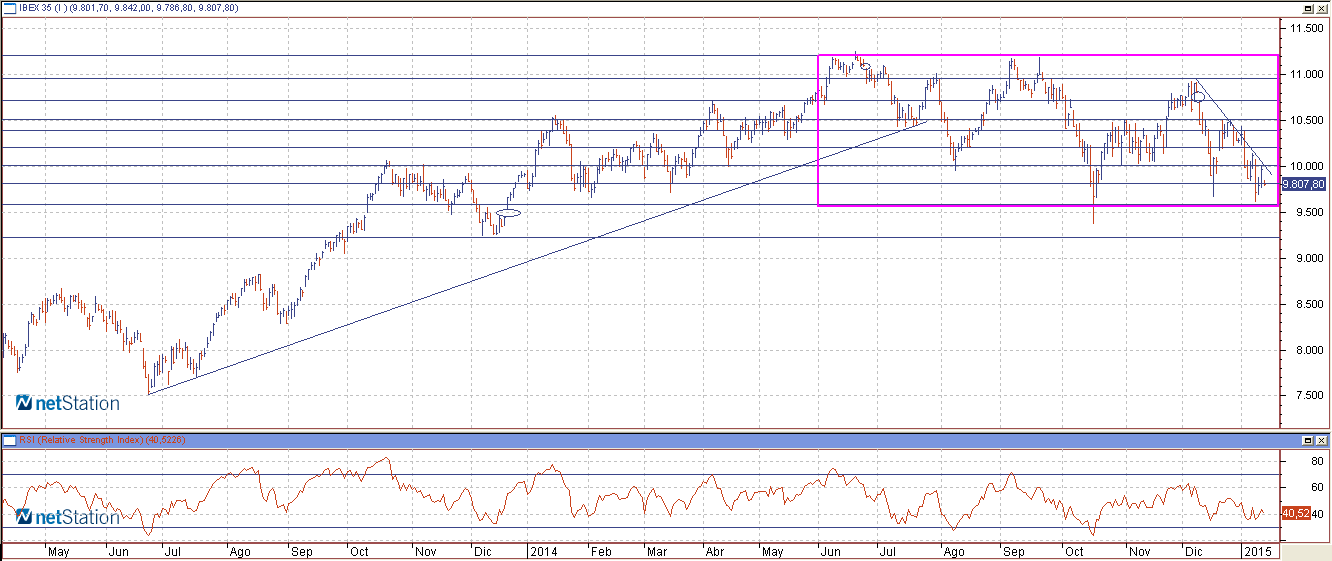Click the Abr month label on time axis
This screenshot has width=1332, height=561.
[x=715, y=551]
